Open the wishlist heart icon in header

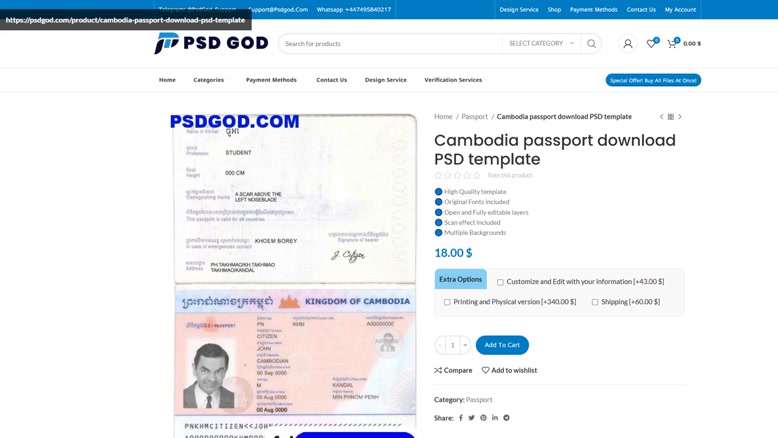651,44
